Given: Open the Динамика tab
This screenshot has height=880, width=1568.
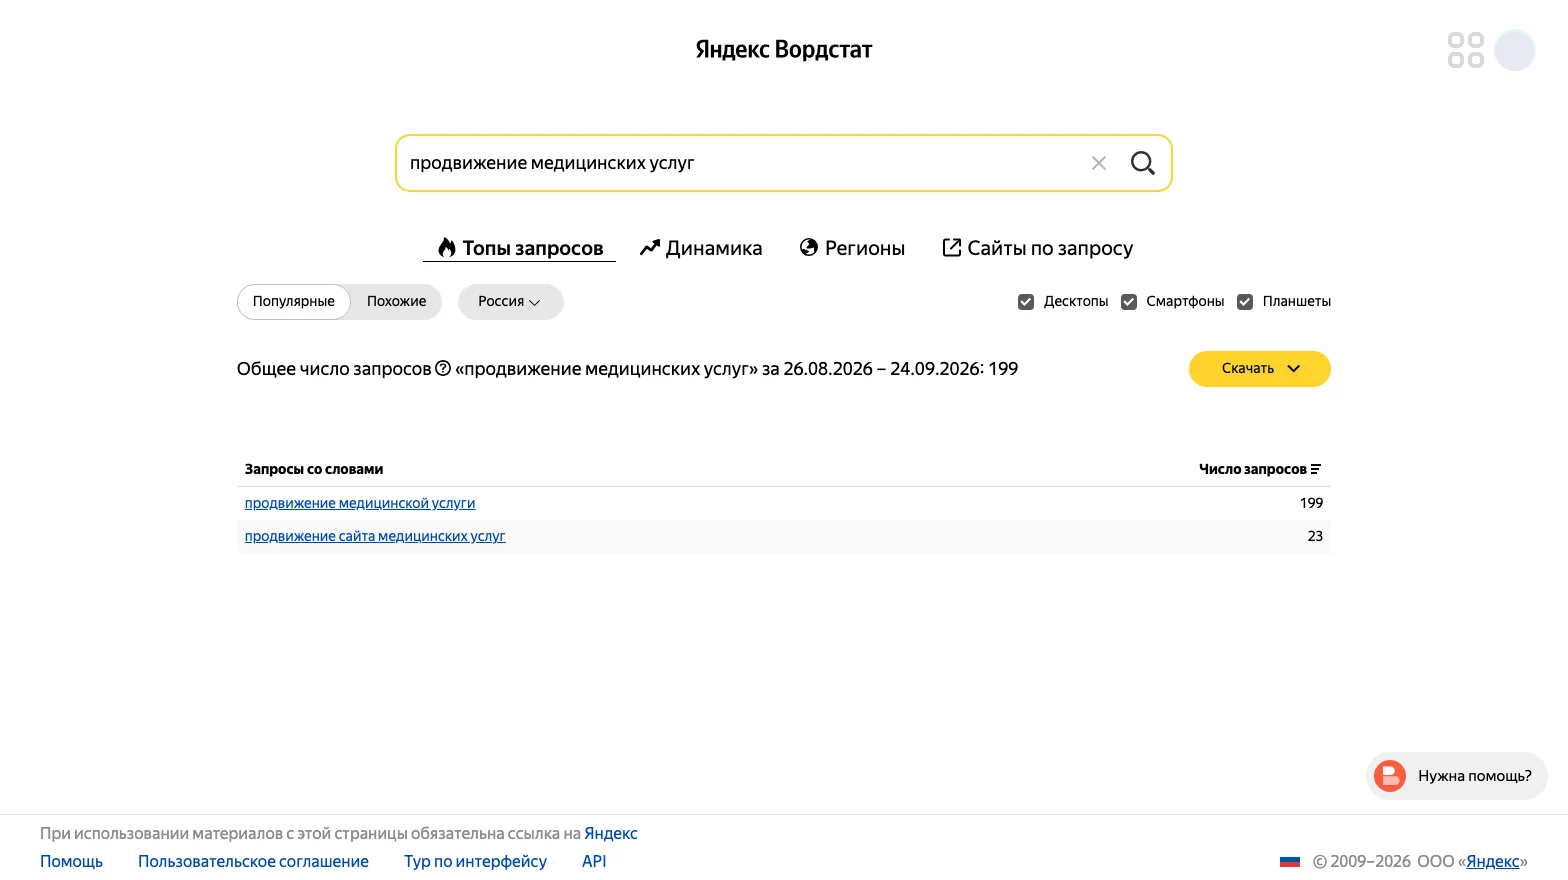Looking at the screenshot, I should pos(701,248).
